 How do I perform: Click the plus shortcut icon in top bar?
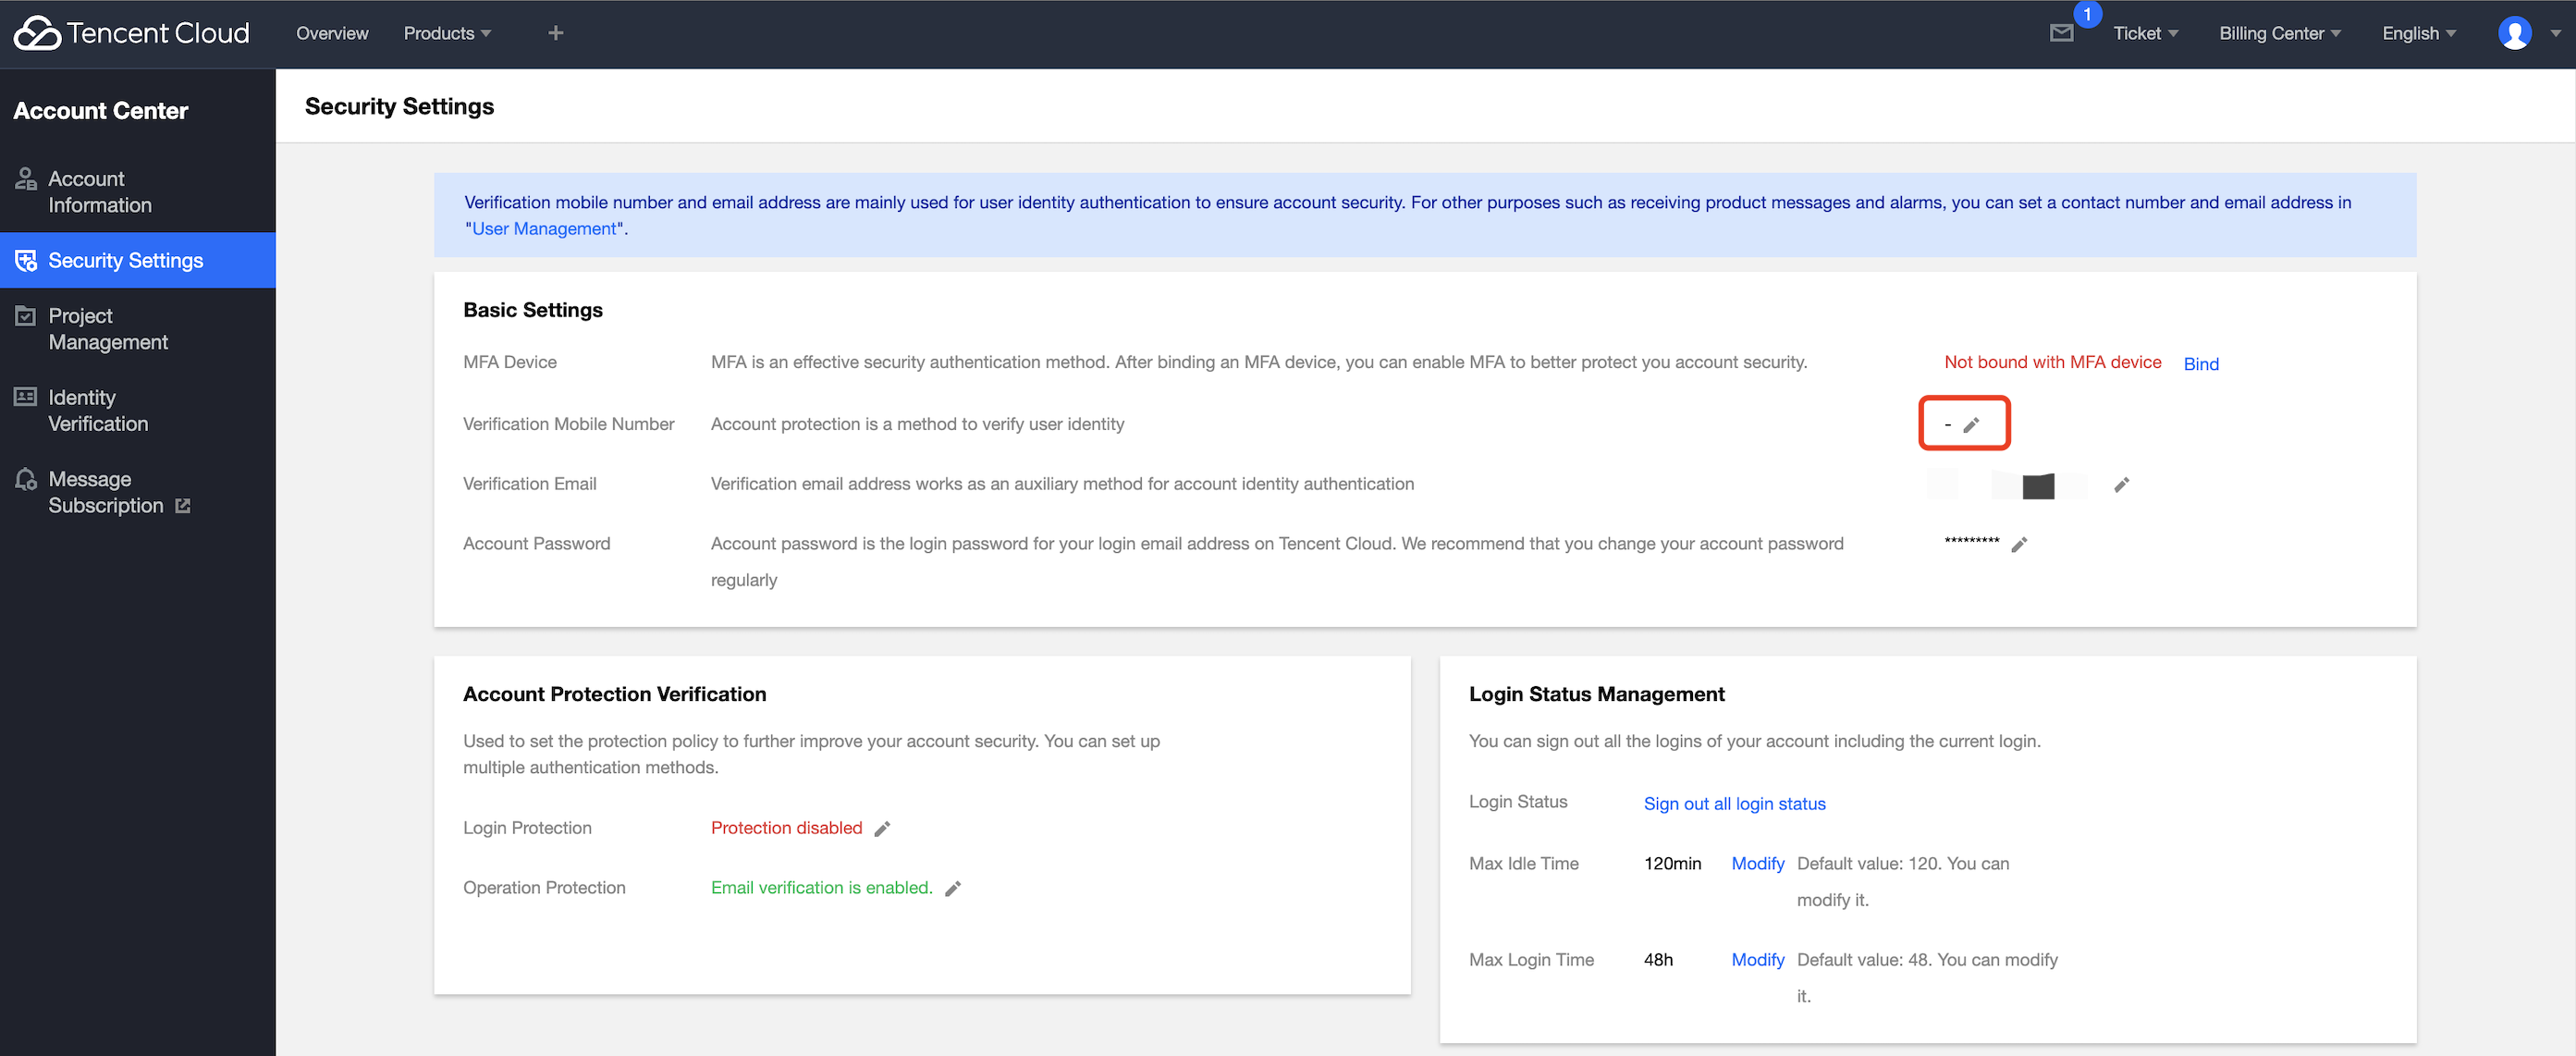(x=556, y=33)
